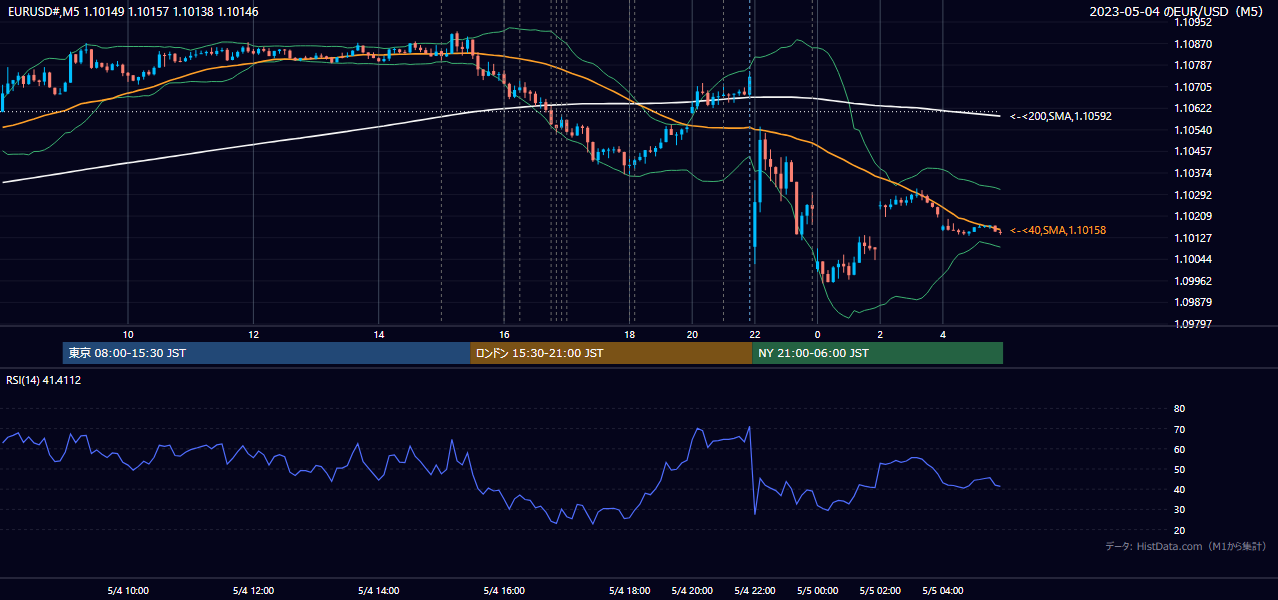Click the 5/4 20:00 date label
Screen dimensions: 1278x600
(691, 590)
